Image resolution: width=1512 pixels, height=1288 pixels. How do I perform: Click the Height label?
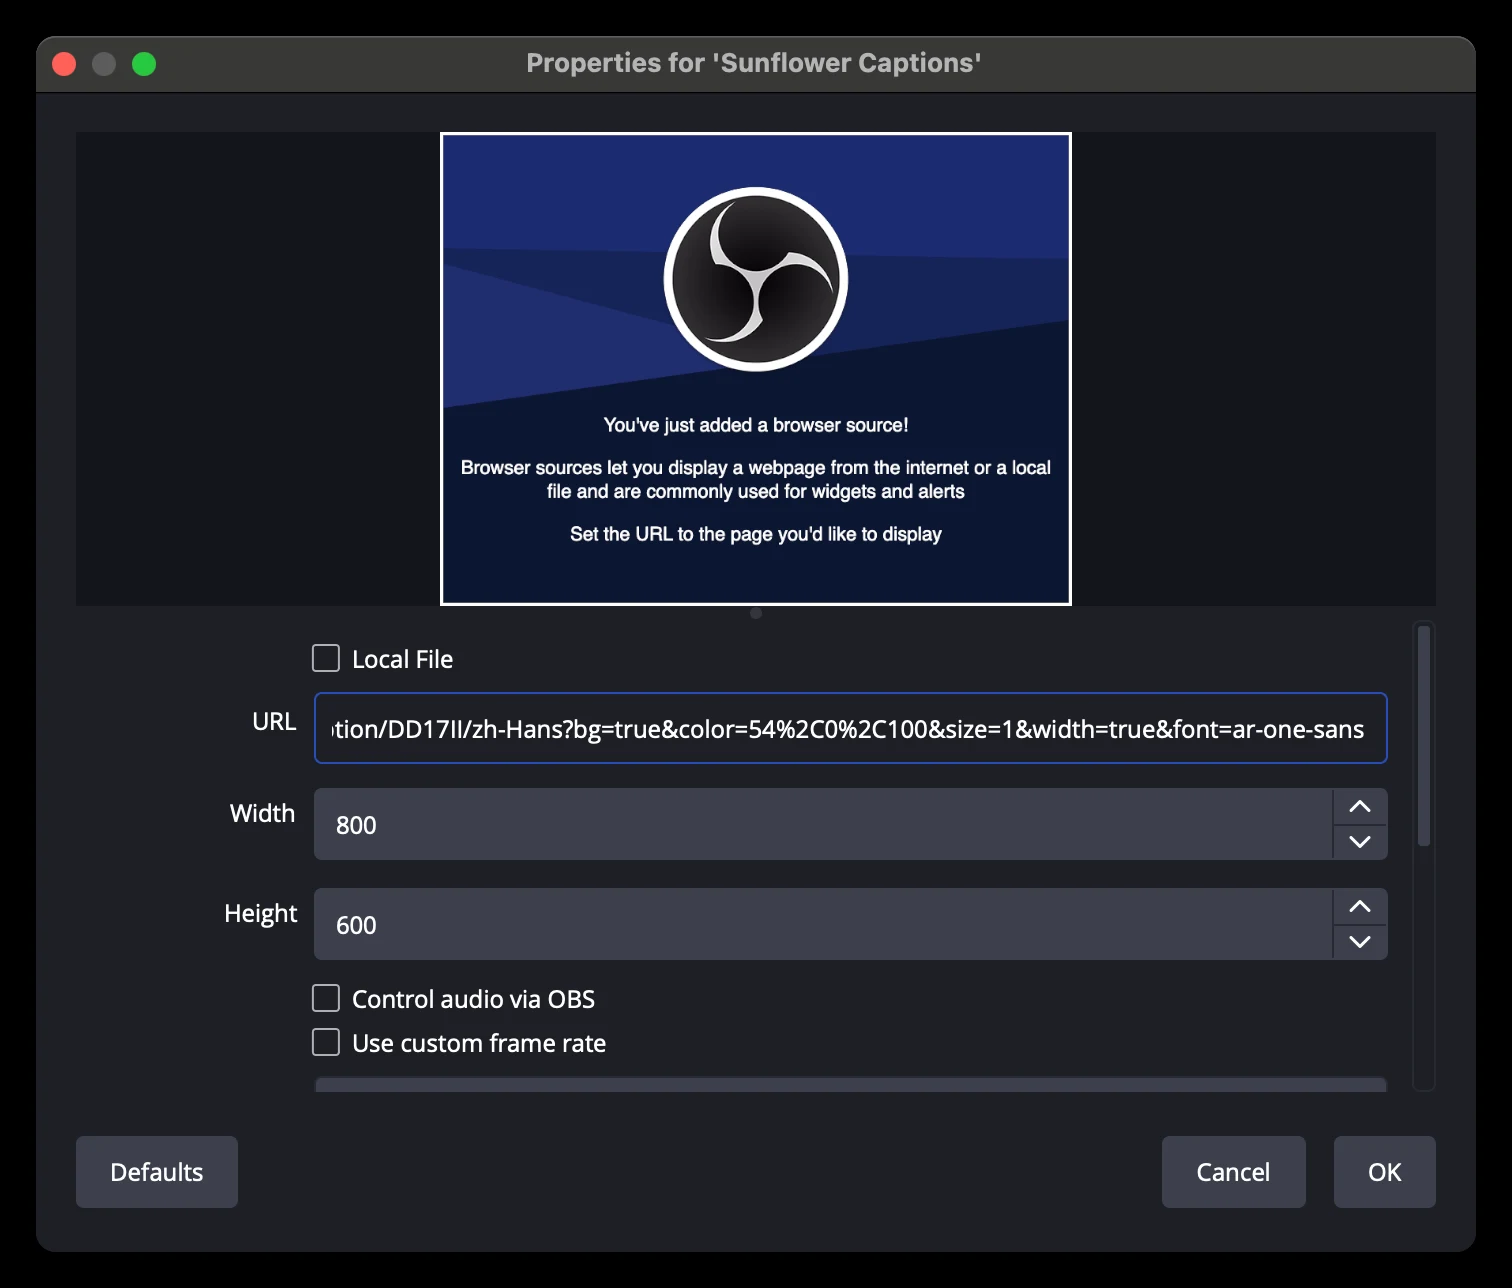(x=260, y=914)
